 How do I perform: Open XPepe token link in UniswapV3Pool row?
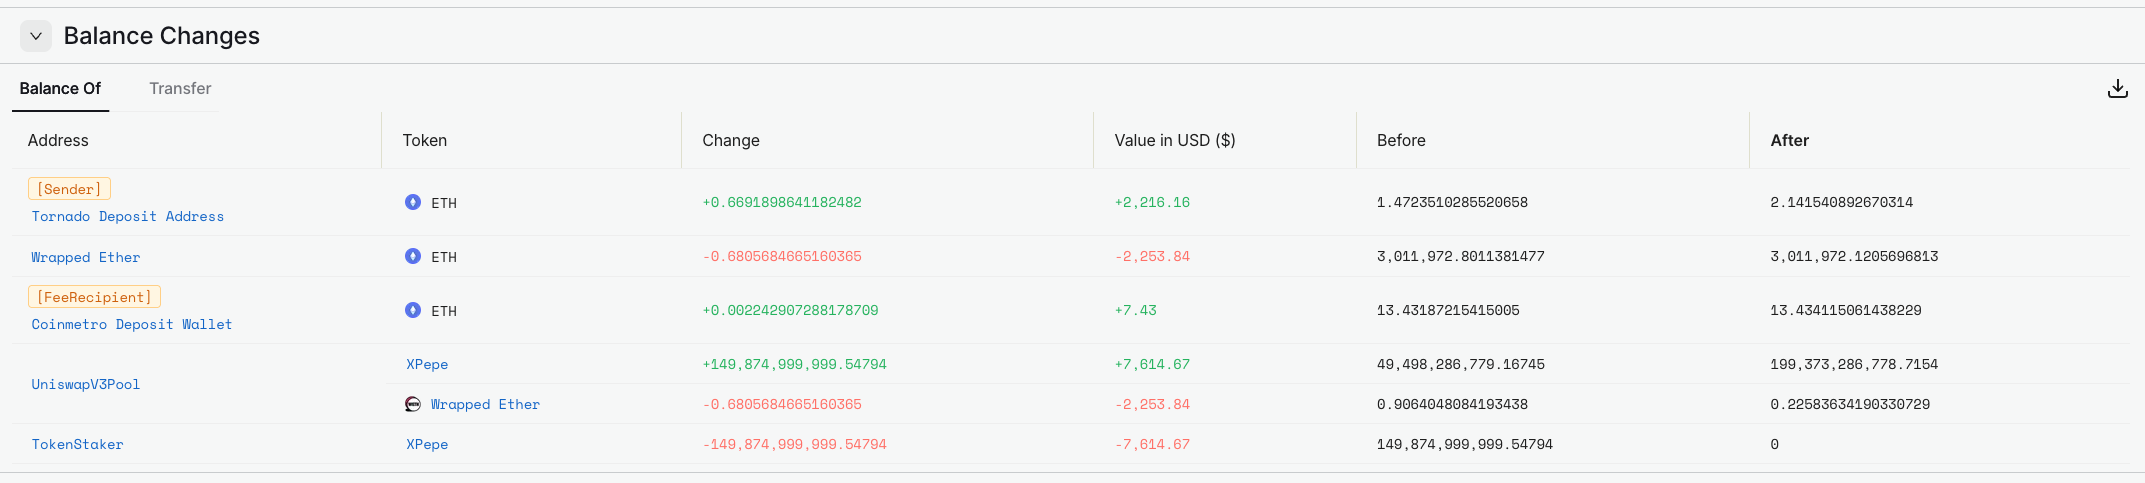click(427, 364)
